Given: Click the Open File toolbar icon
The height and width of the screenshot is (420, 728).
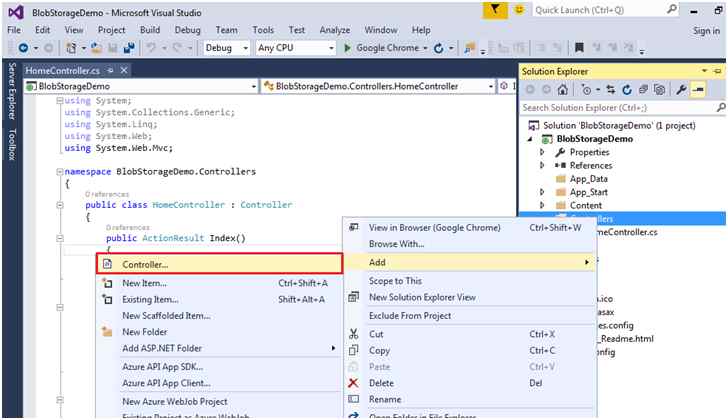Looking at the screenshot, I should pos(96,48).
